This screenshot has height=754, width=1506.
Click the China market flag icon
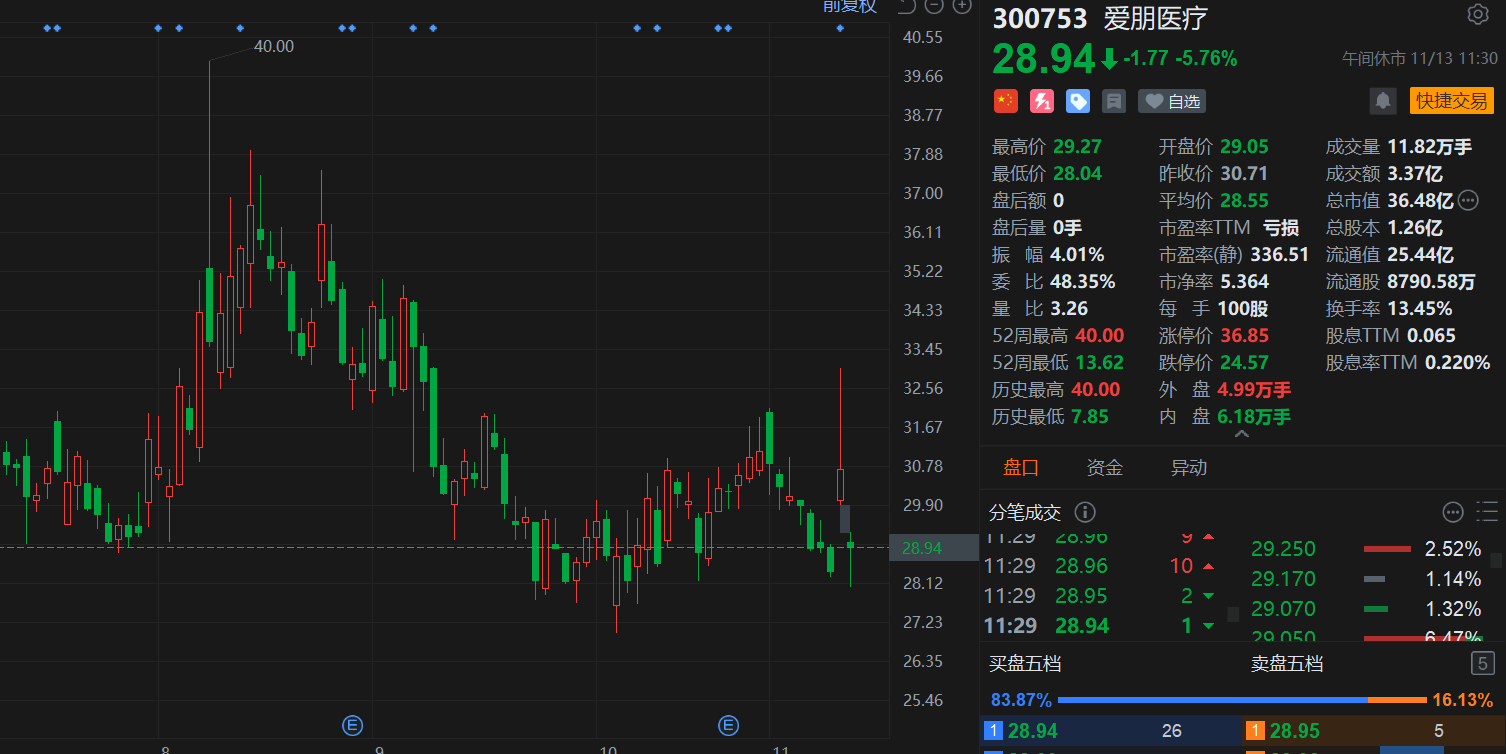tap(1005, 101)
